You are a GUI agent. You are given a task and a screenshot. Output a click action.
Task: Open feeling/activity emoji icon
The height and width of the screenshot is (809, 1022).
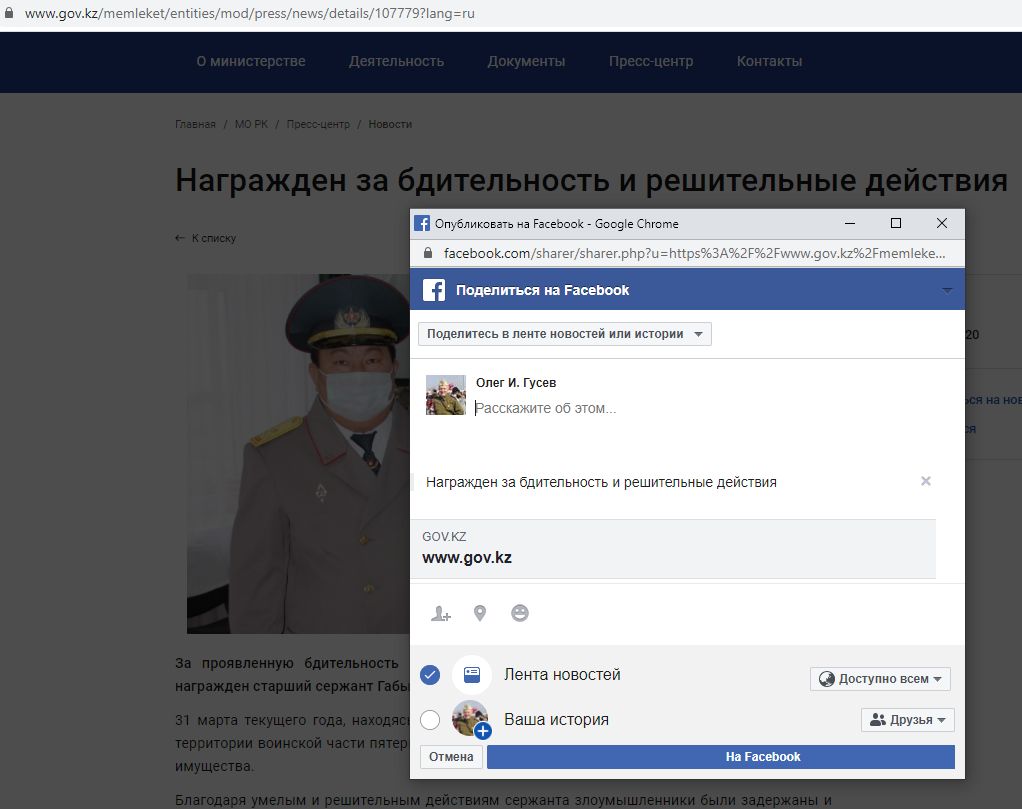click(x=519, y=613)
